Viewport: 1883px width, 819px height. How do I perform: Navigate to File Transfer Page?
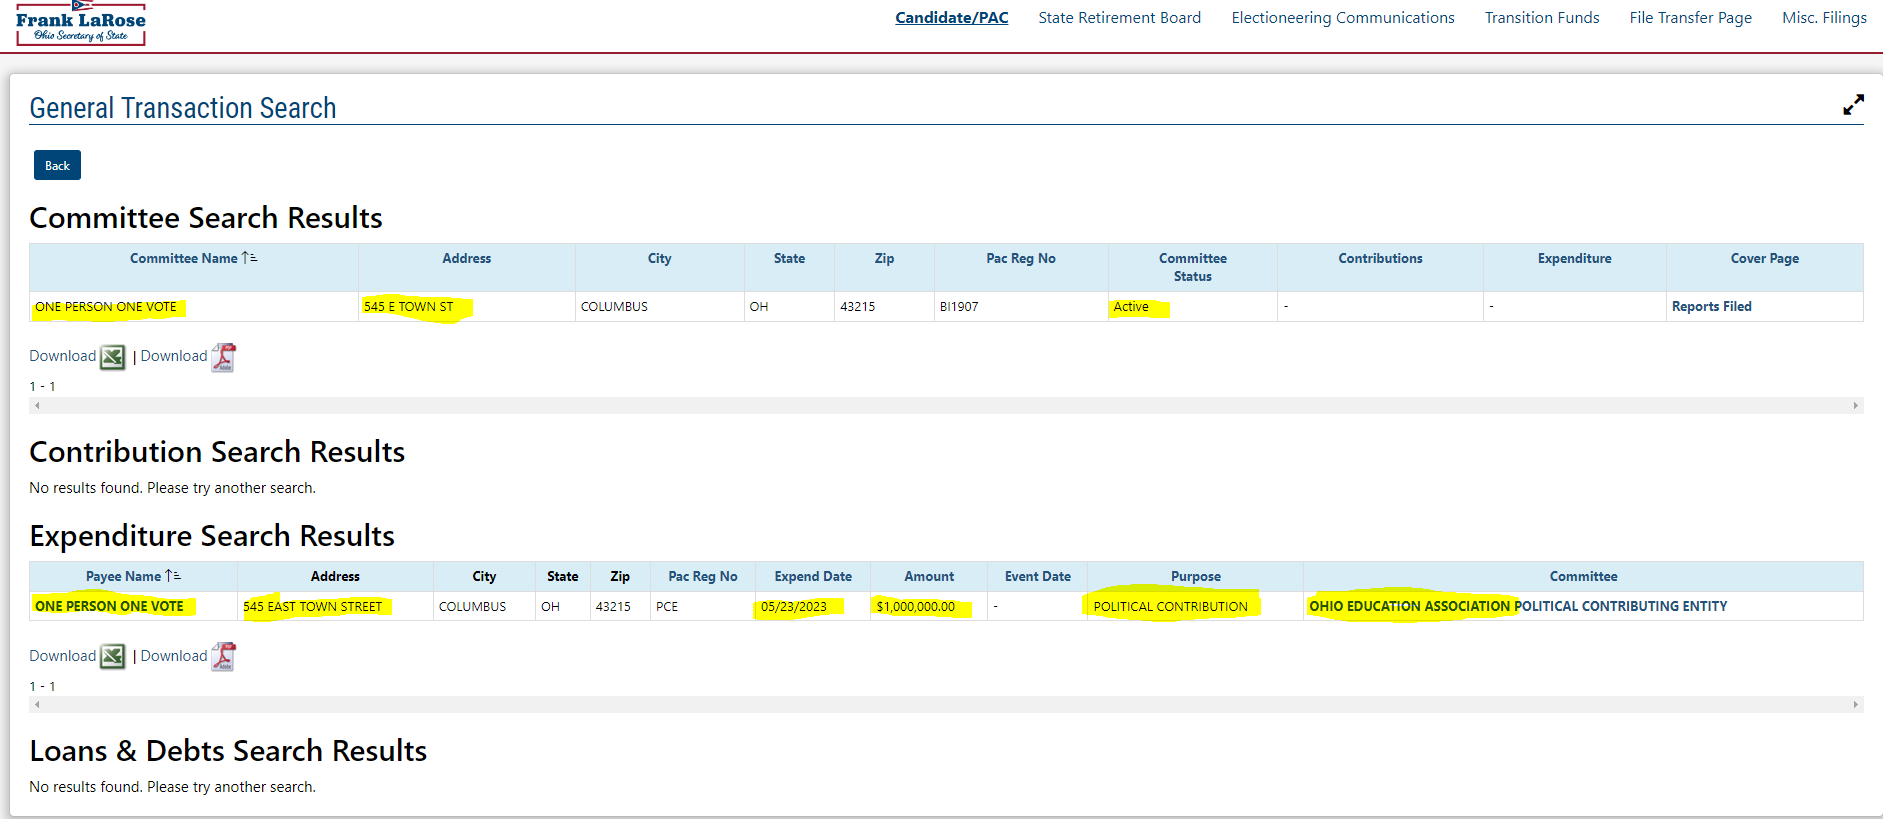point(1690,18)
